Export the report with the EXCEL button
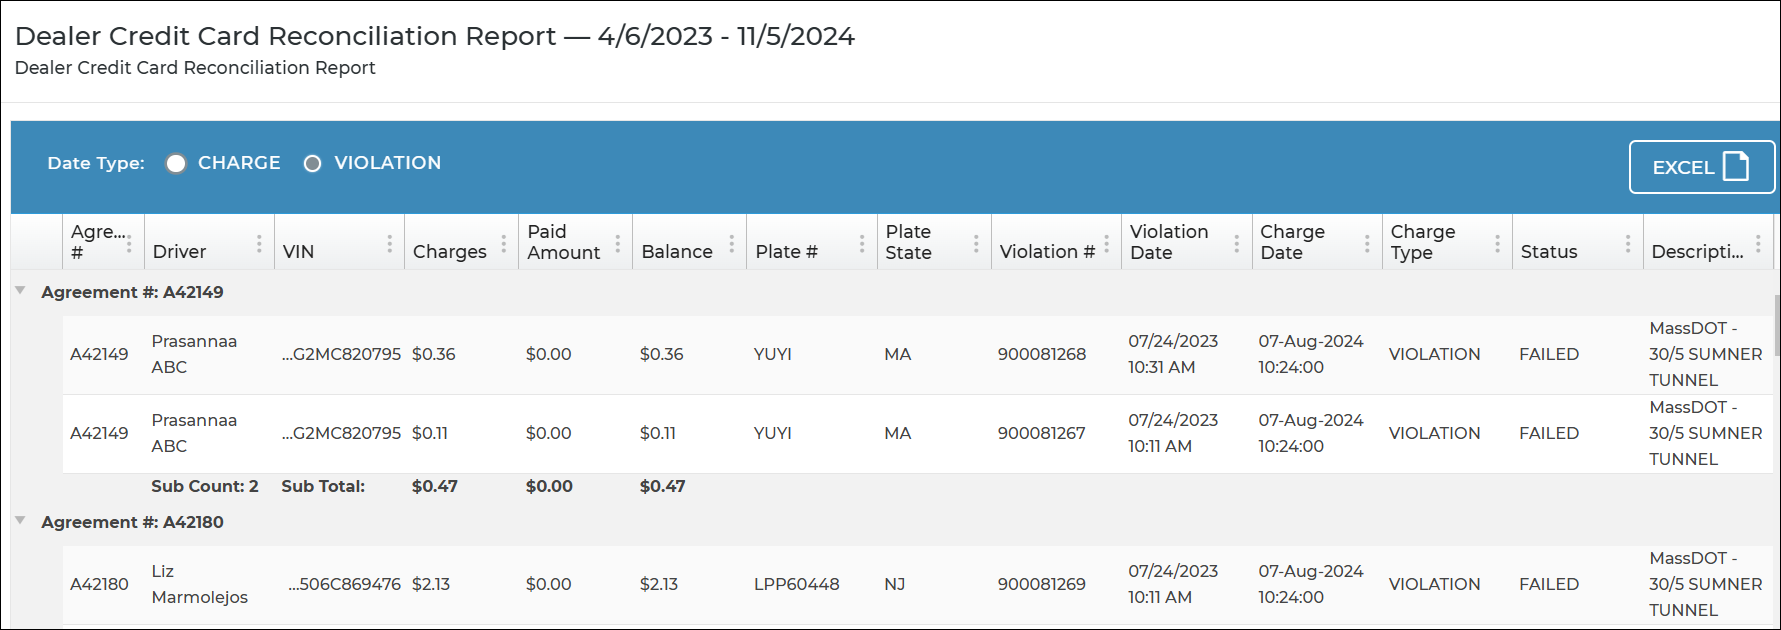1781x630 pixels. click(1700, 167)
